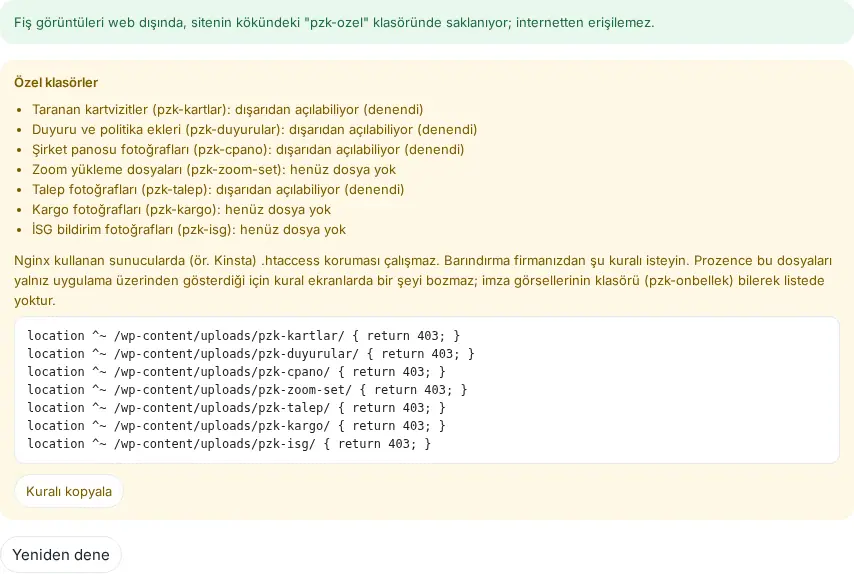The height and width of the screenshot is (574, 854).
Task: Click the pzk-talep location rule line
Action: click(x=236, y=407)
